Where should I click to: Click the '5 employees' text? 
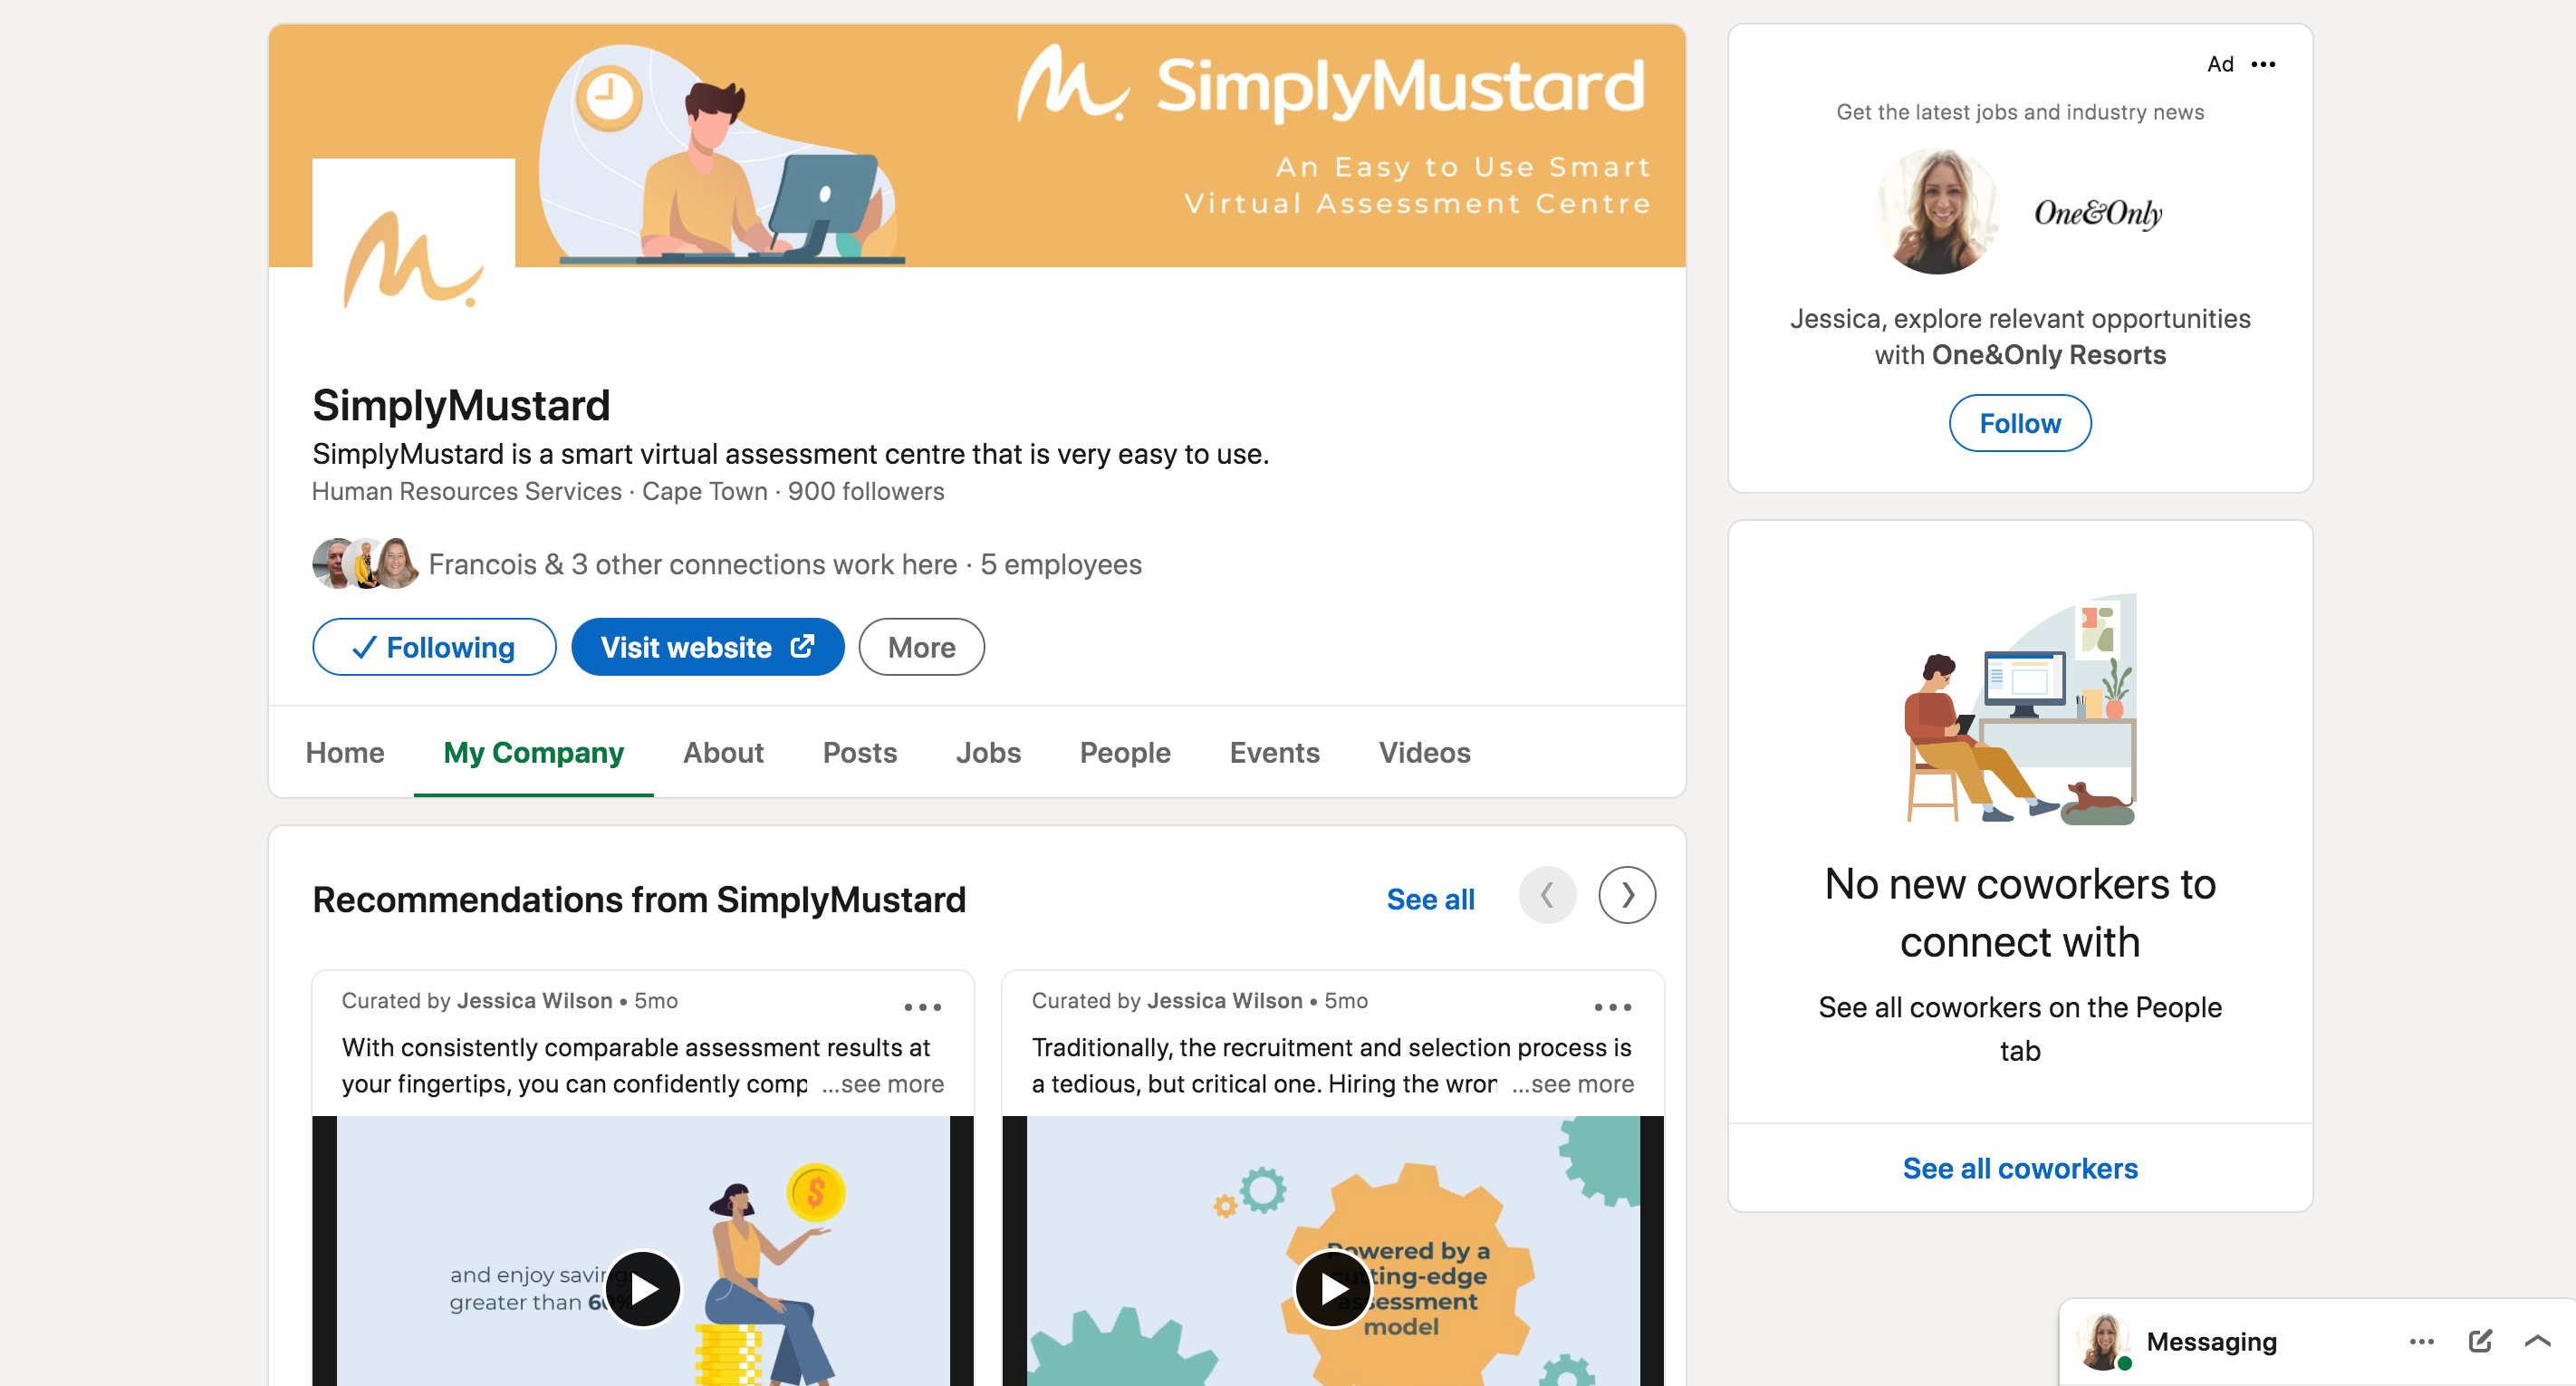pos(1060,564)
